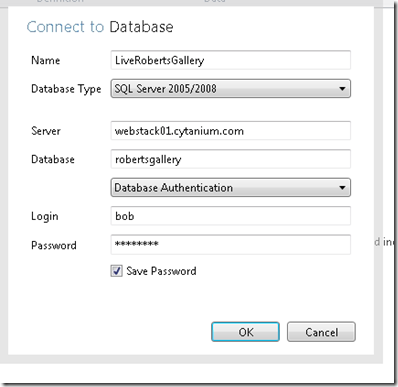Click the Name field containing LiveRobertsGallery
Image resolution: width=398 pixels, height=387 pixels.
[230, 60]
